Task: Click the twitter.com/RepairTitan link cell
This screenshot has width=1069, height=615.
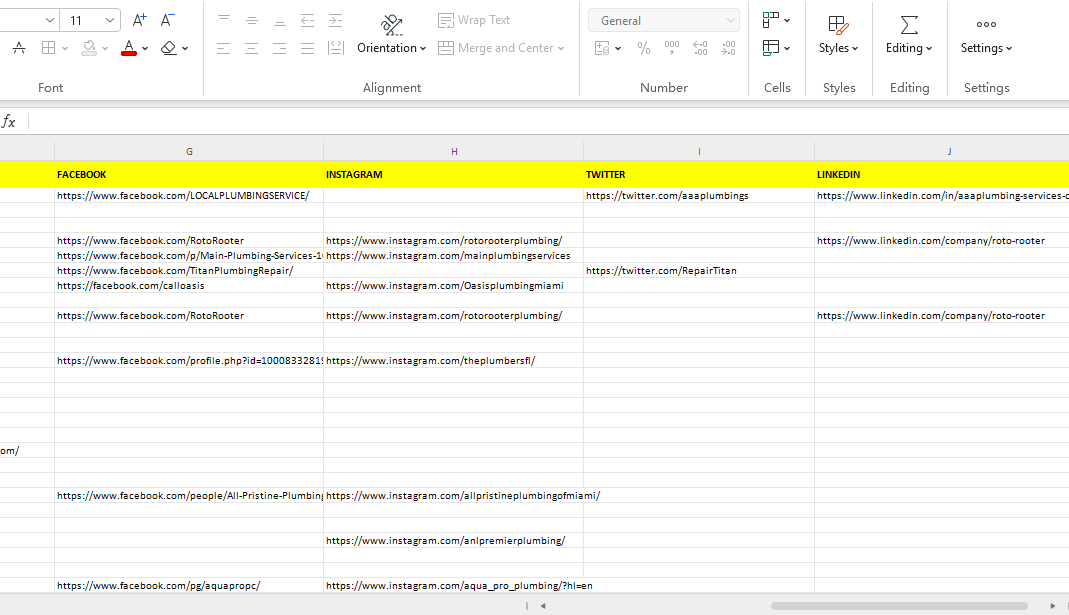Action: (x=661, y=271)
